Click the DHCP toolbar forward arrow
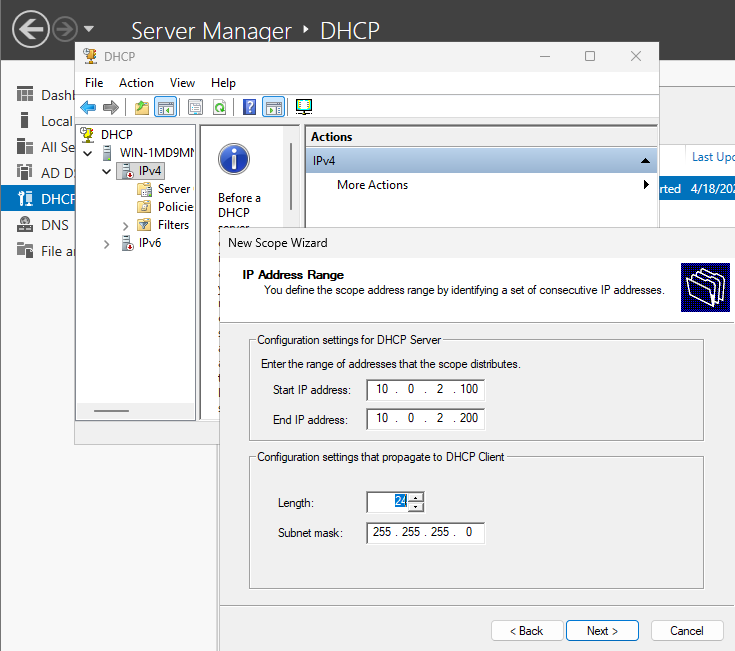Viewport: 735px width, 651px height. [111, 107]
